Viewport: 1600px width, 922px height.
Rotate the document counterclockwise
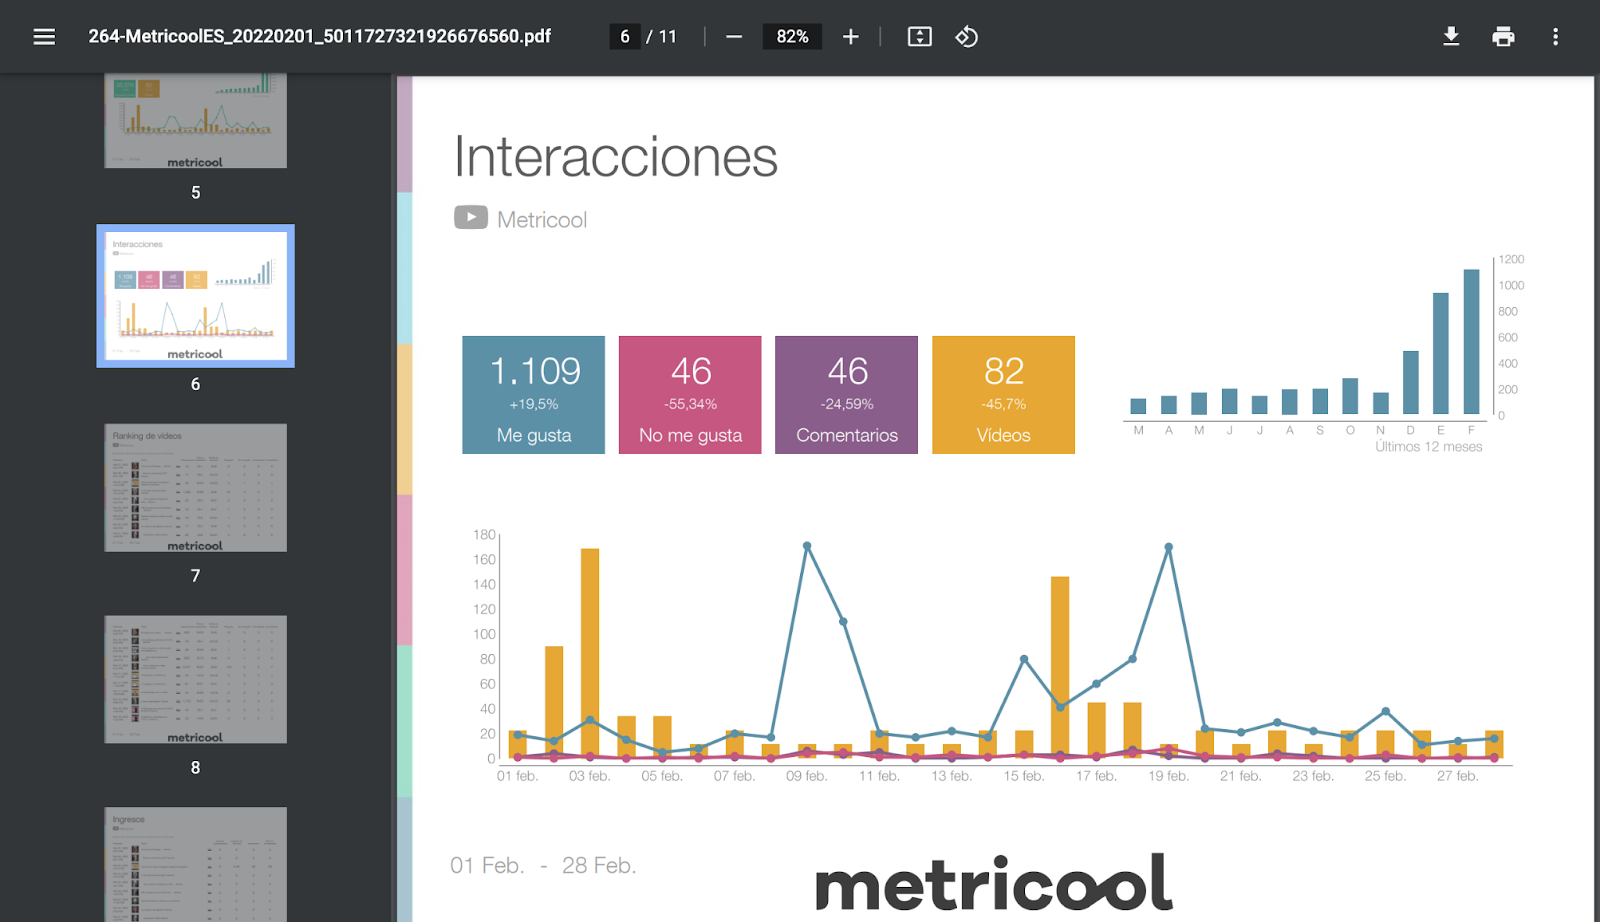[x=966, y=37]
